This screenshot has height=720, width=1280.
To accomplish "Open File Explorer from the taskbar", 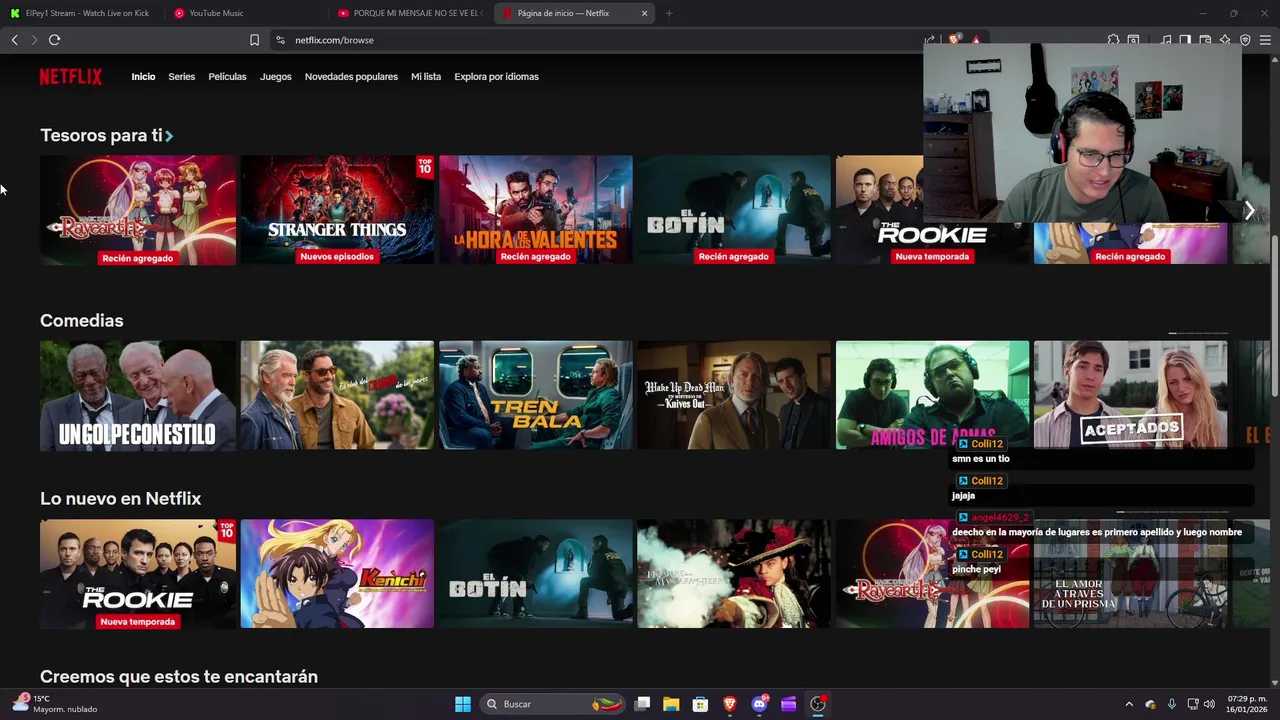I will [x=671, y=704].
